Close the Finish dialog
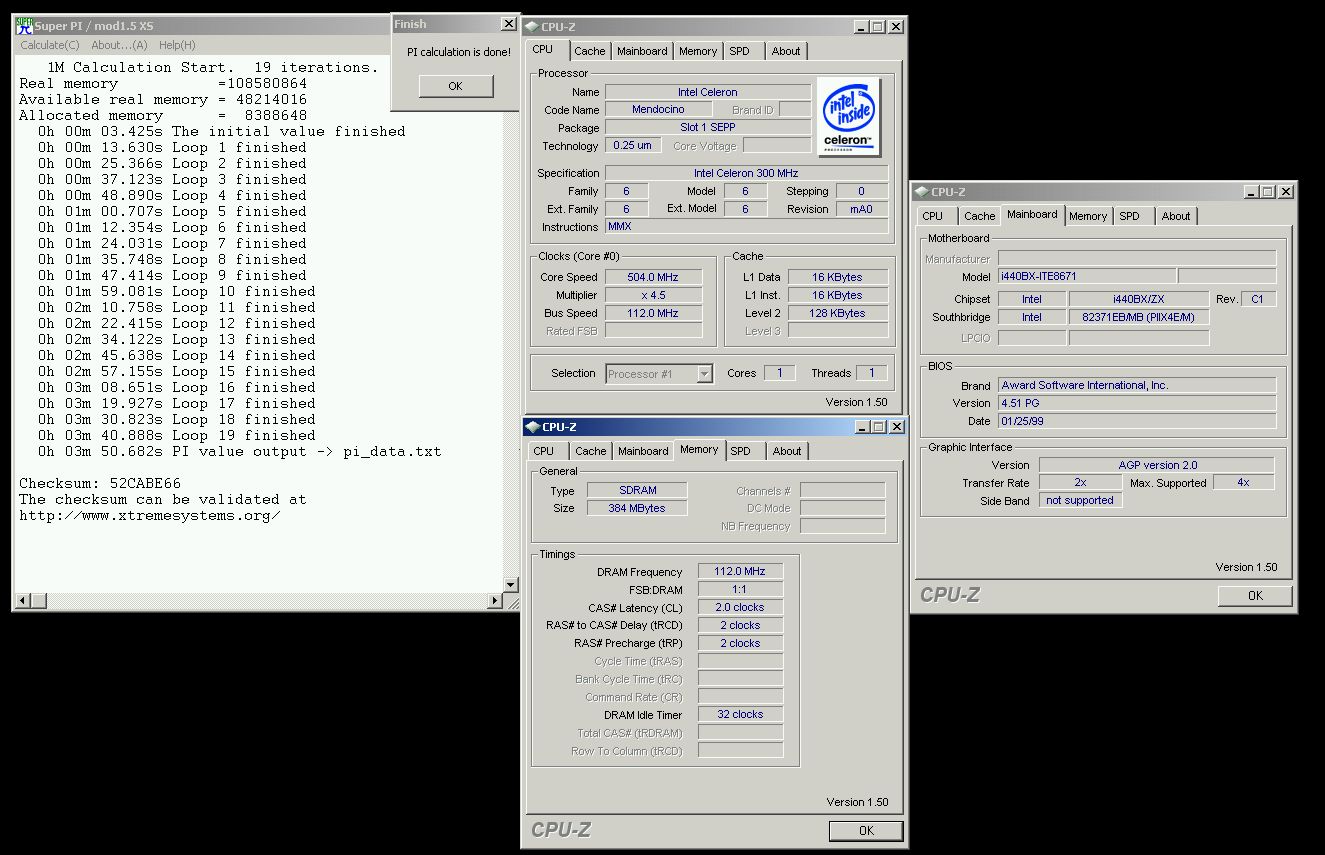Viewport: 1325px width, 855px height. [508, 24]
